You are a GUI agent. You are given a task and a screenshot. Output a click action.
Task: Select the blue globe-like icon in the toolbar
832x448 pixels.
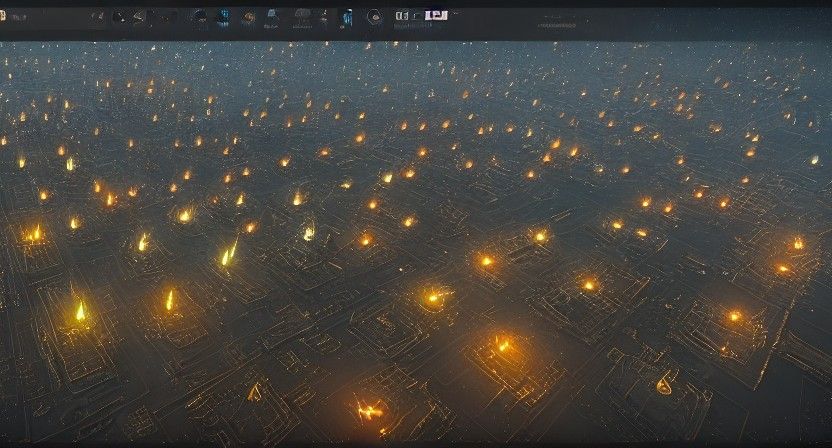tap(223, 16)
